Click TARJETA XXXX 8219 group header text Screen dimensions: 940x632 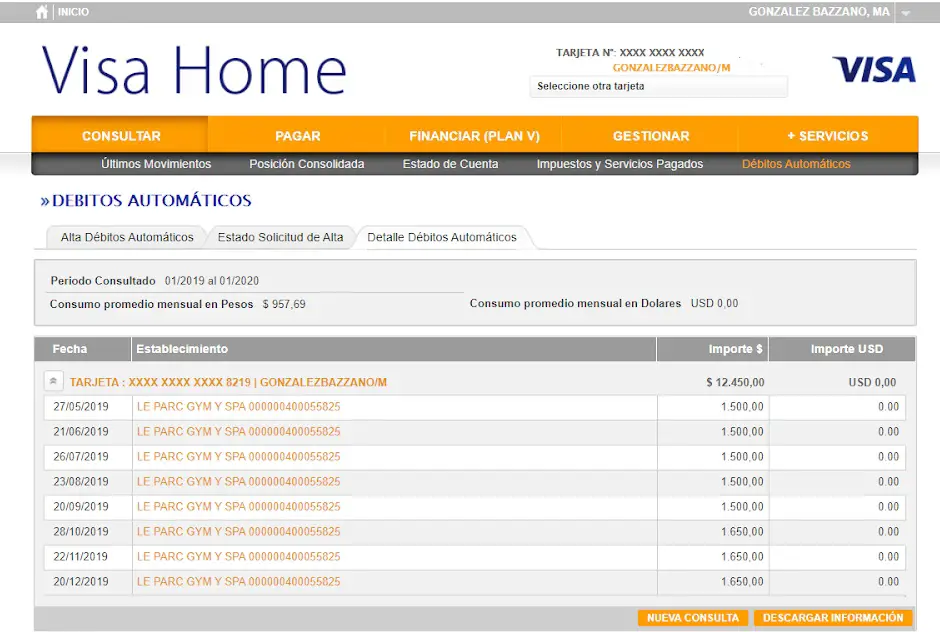(x=228, y=382)
